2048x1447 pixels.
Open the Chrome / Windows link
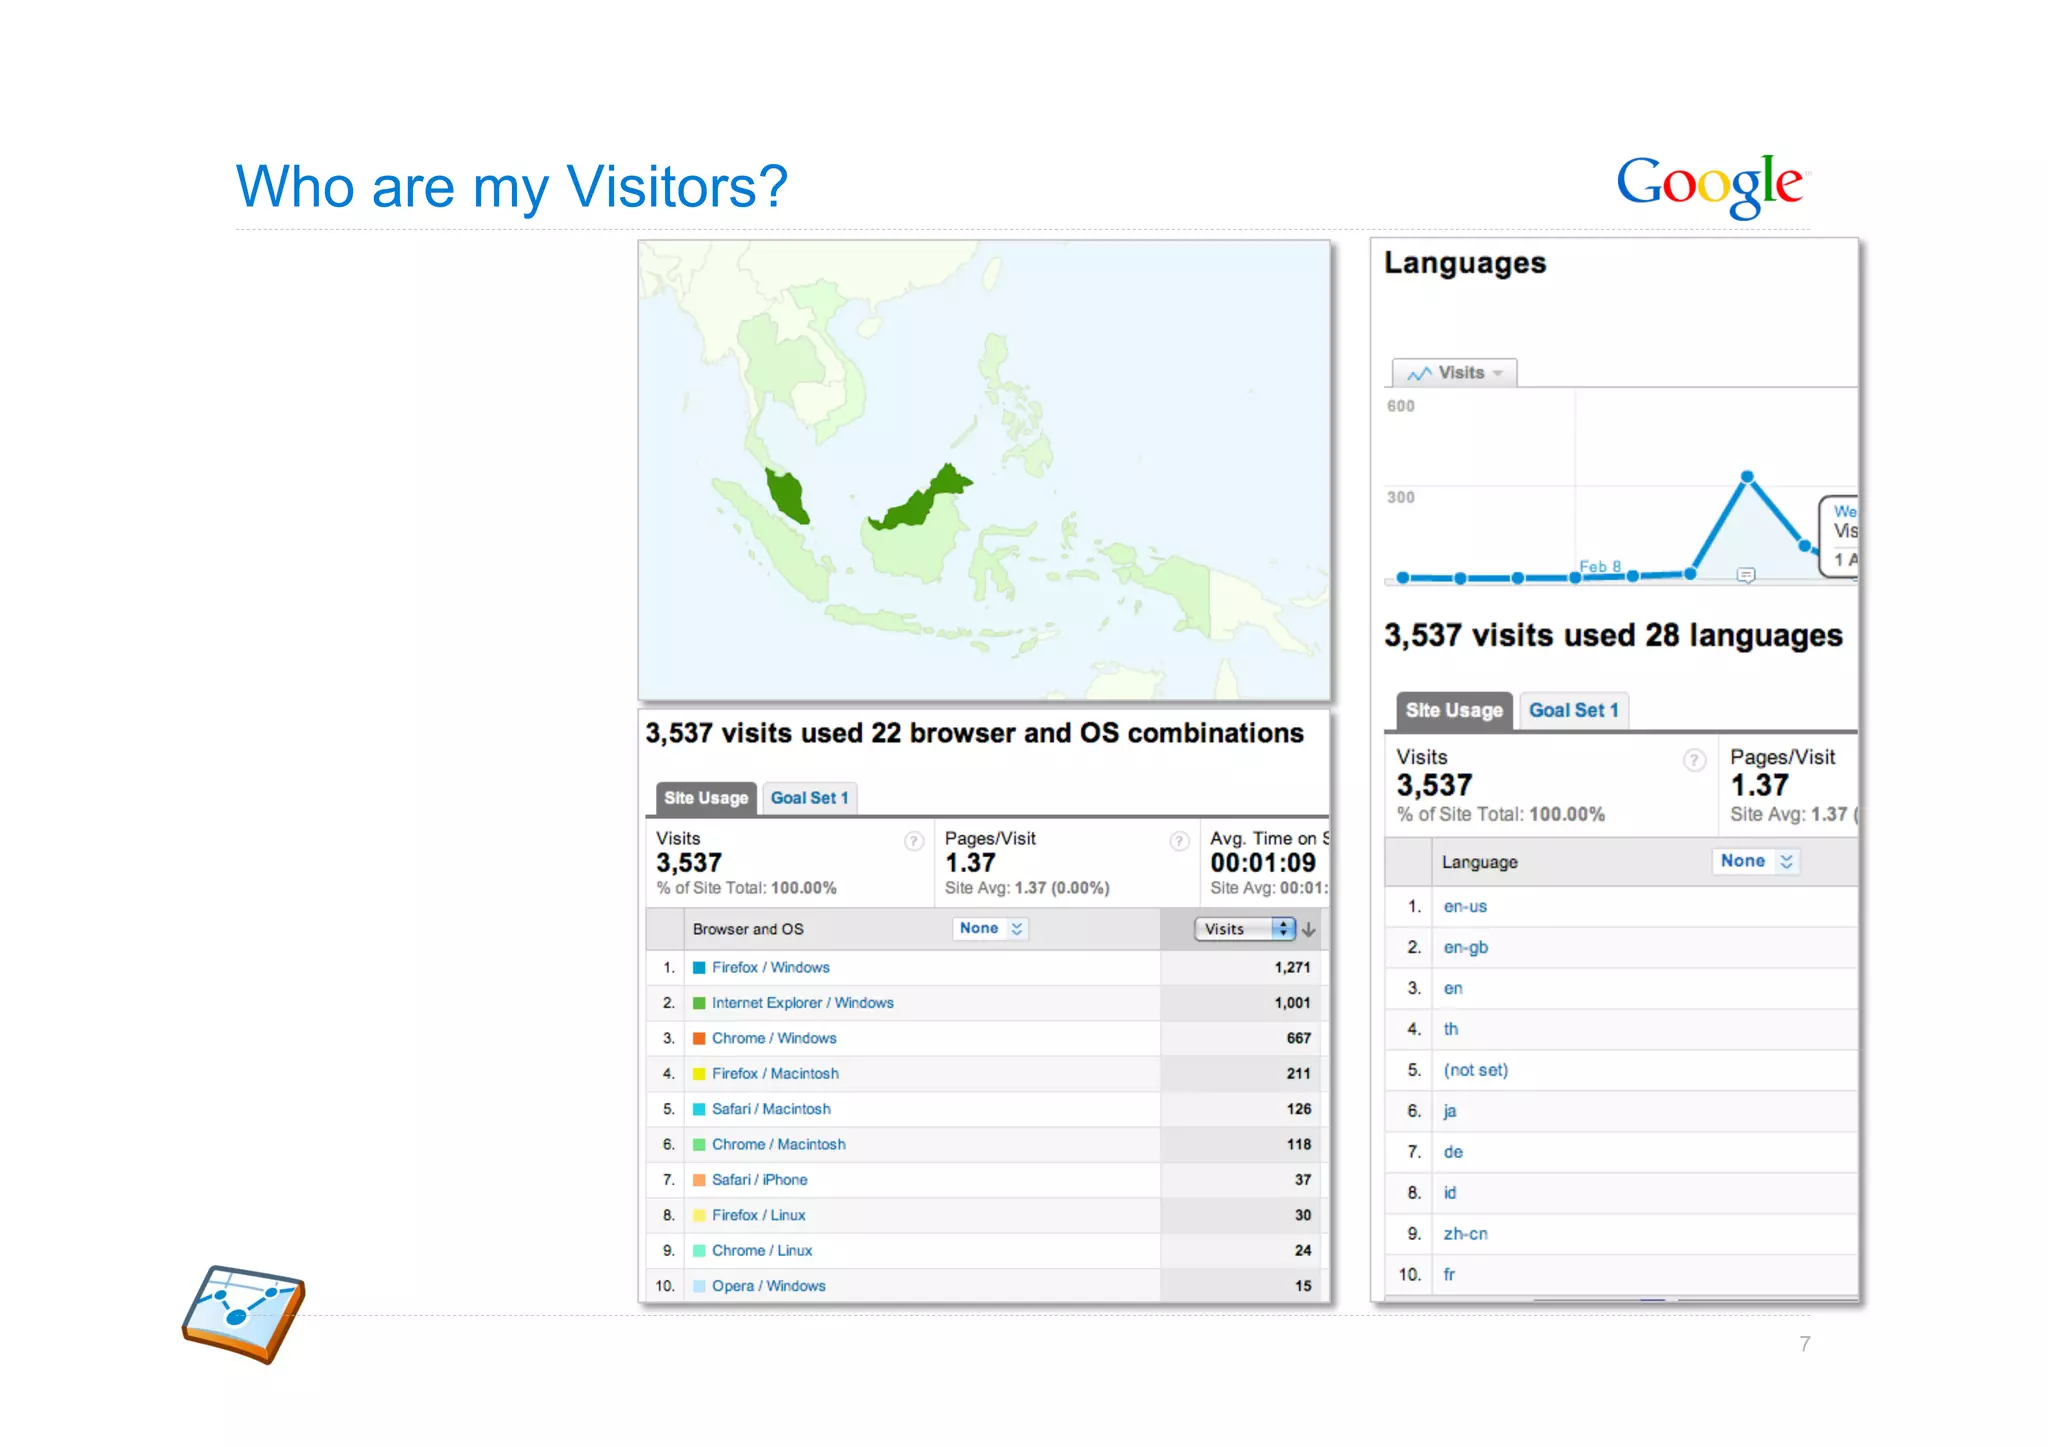click(774, 1038)
